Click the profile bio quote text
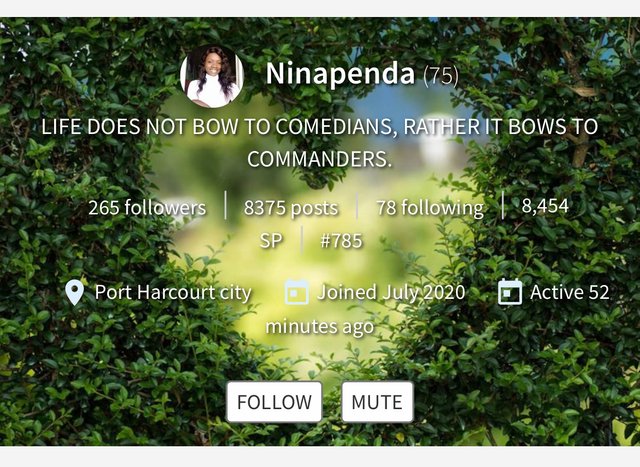Viewport: 640px width, 467px height. point(320,142)
